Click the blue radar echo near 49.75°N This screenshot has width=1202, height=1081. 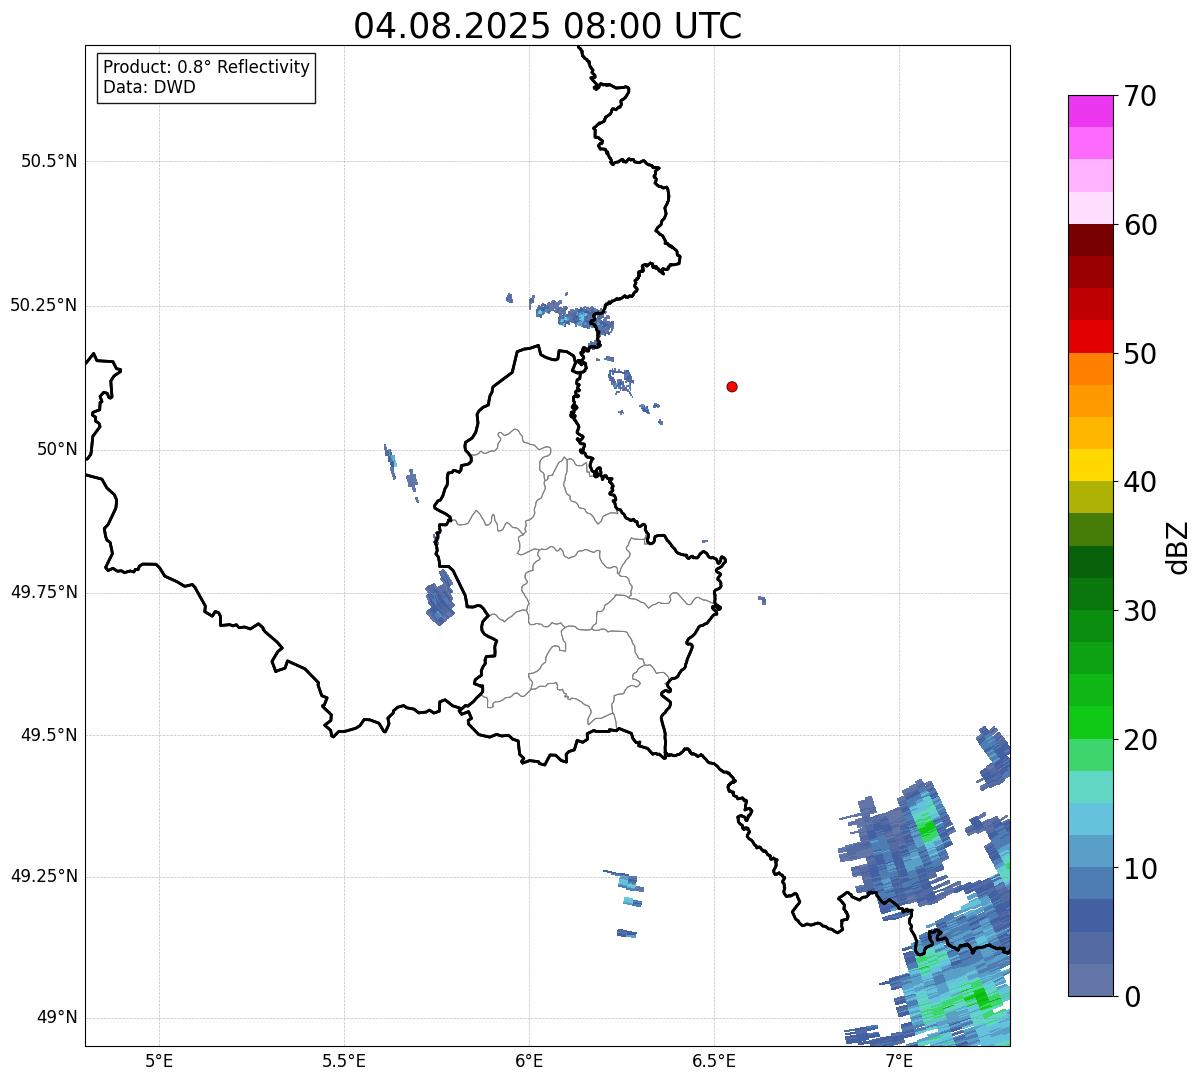point(440,601)
